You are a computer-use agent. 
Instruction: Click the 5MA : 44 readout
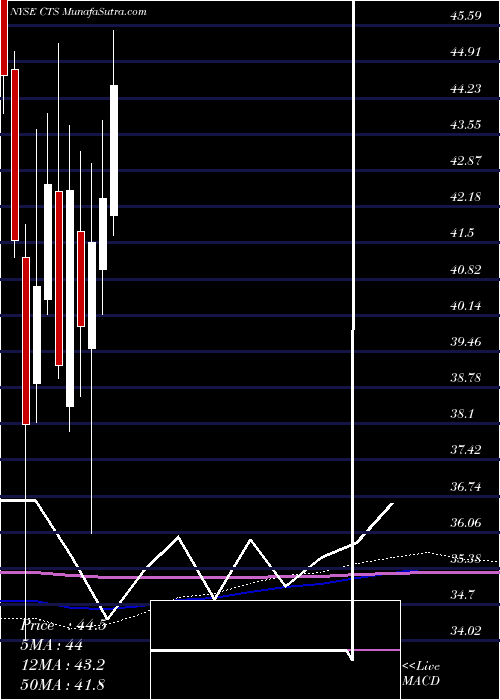[x=52, y=645]
